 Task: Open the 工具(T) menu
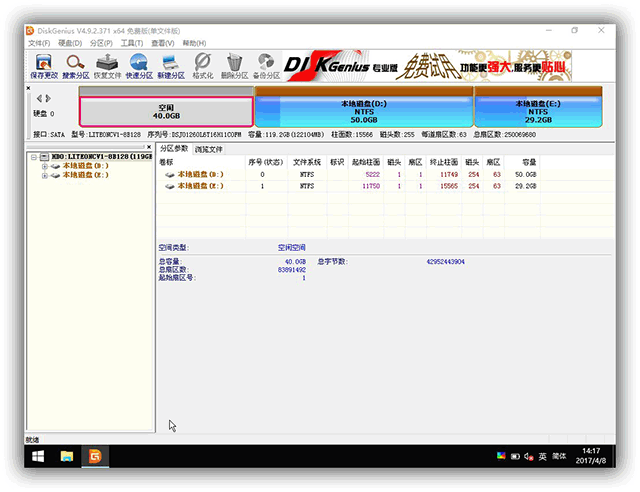132,43
